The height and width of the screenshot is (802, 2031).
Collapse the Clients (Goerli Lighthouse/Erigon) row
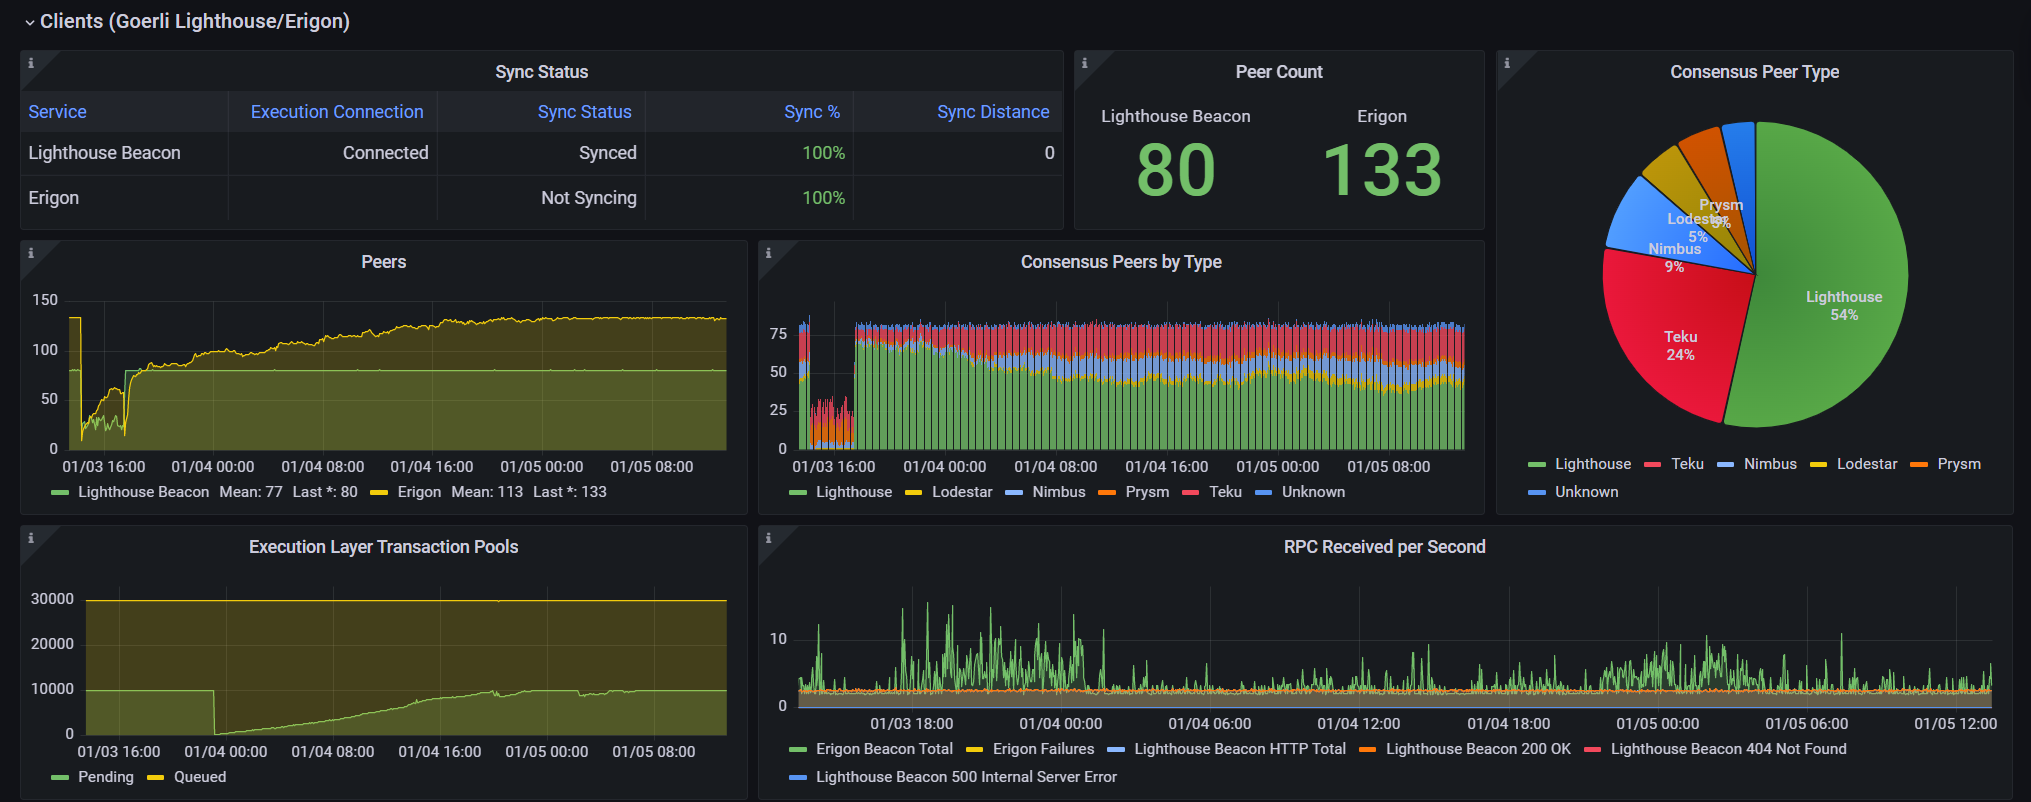pos(187,21)
